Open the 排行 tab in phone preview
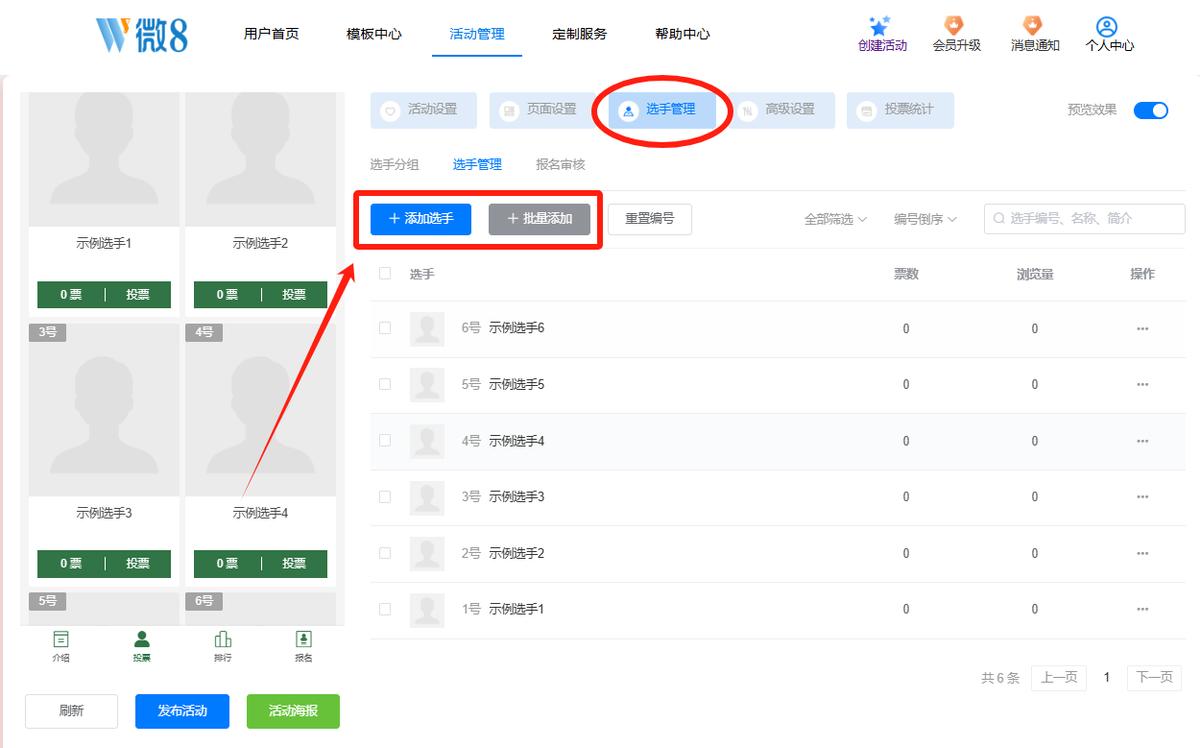Screen dimensions: 1200x748 tap(223, 646)
